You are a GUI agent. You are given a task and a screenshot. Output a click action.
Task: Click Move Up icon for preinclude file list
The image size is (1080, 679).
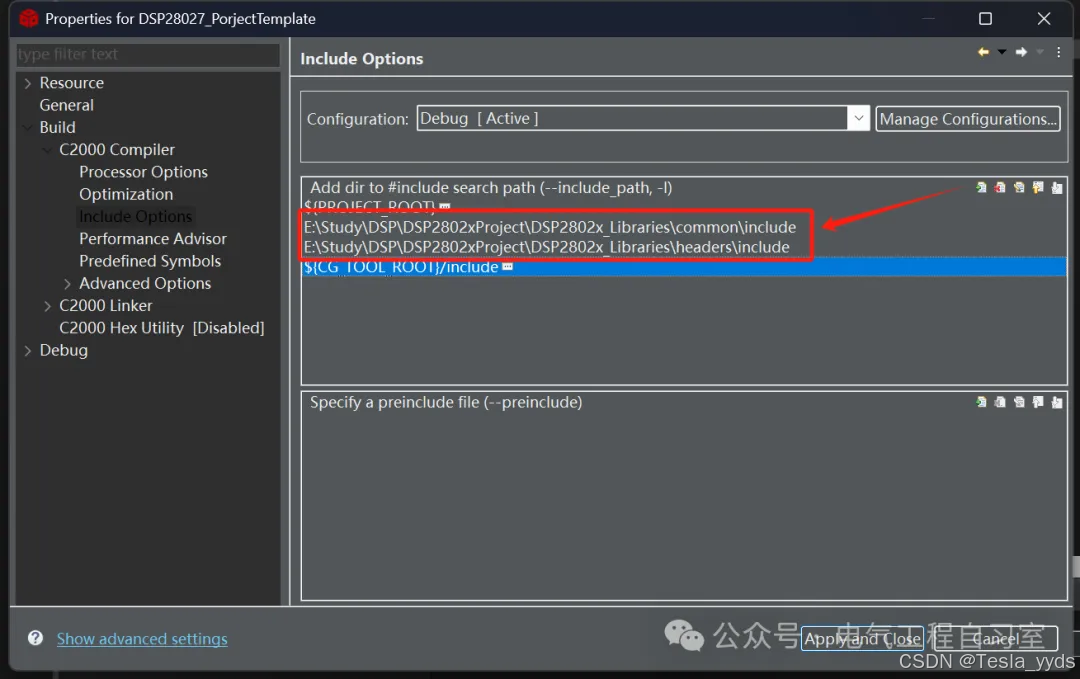[1038, 402]
